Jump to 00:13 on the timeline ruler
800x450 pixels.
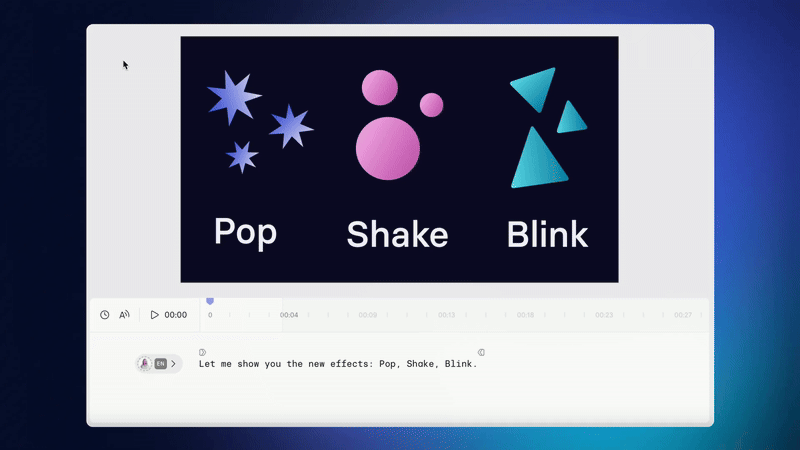click(x=446, y=315)
